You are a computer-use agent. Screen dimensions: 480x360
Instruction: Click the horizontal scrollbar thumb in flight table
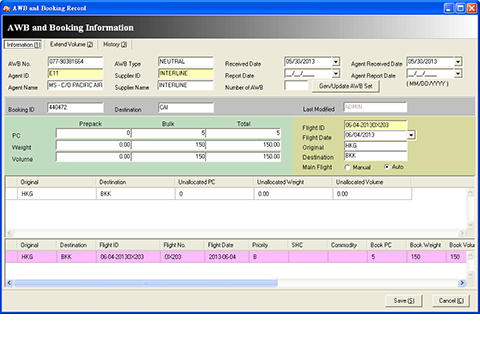pos(146,283)
